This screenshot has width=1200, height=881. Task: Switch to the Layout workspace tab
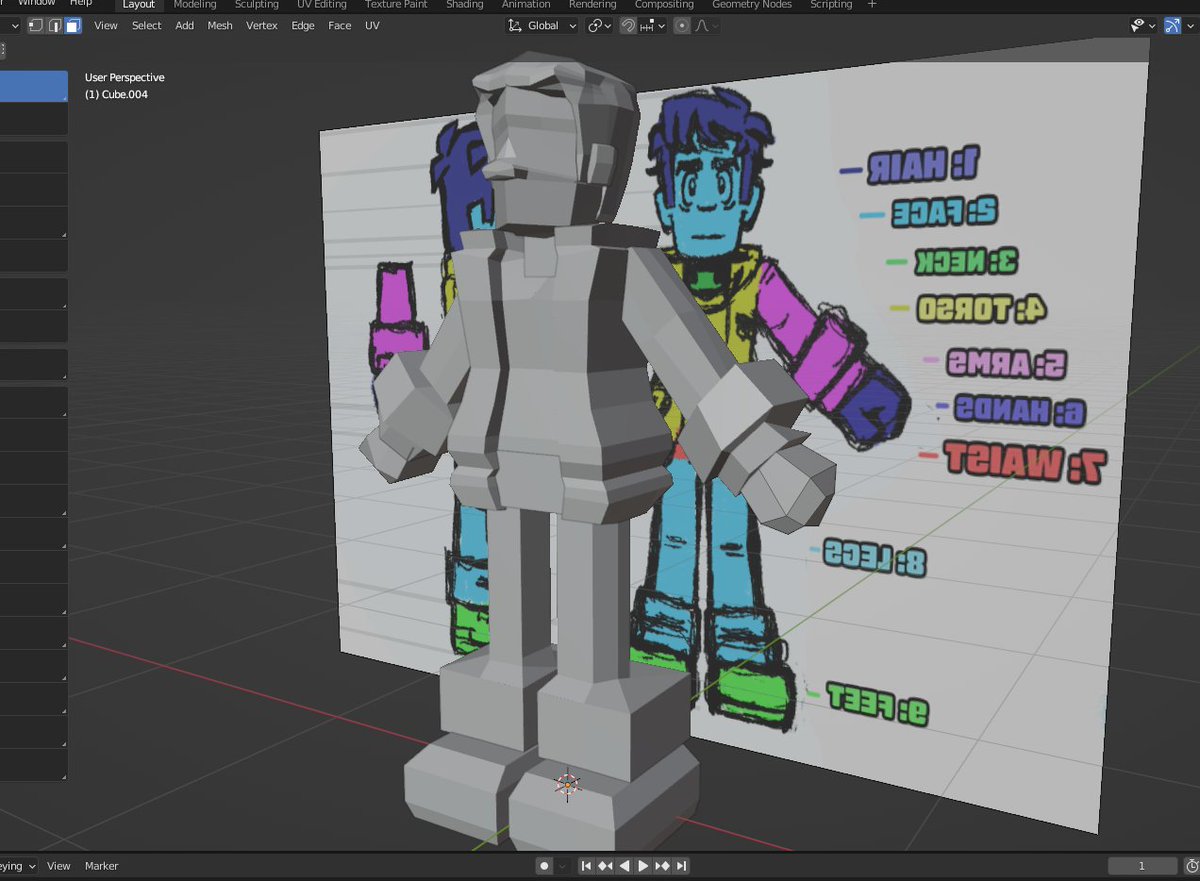(x=138, y=5)
